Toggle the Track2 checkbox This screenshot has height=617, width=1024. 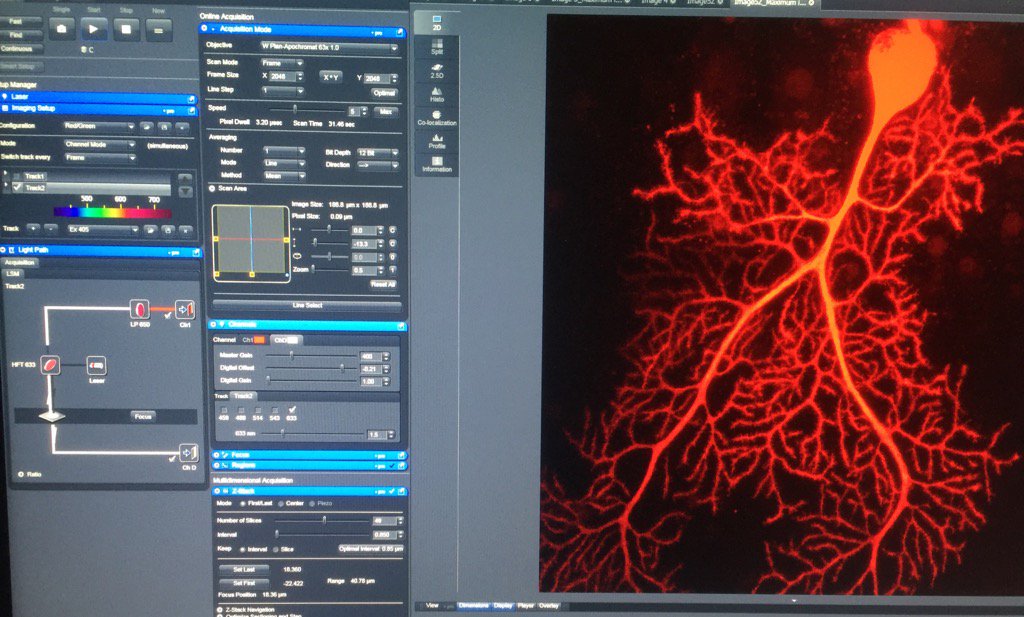pos(18,187)
